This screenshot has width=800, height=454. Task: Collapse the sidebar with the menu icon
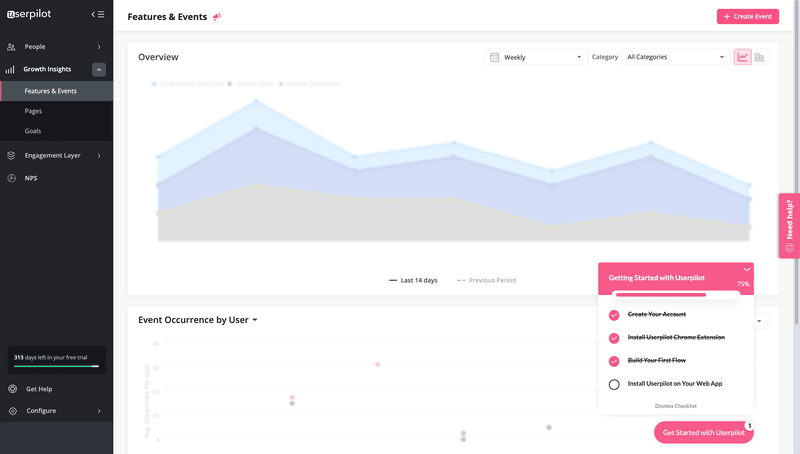coord(98,14)
